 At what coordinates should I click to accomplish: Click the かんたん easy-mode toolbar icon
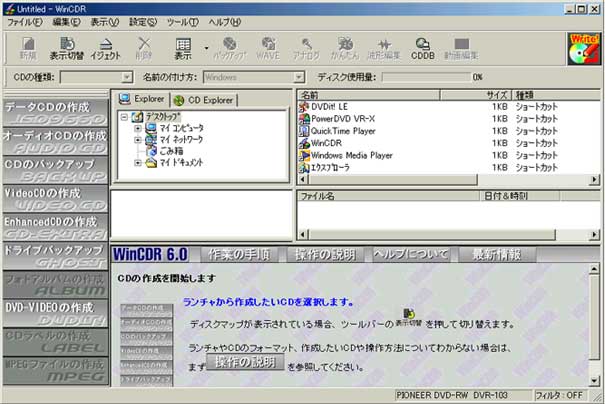pyautogui.click(x=345, y=48)
